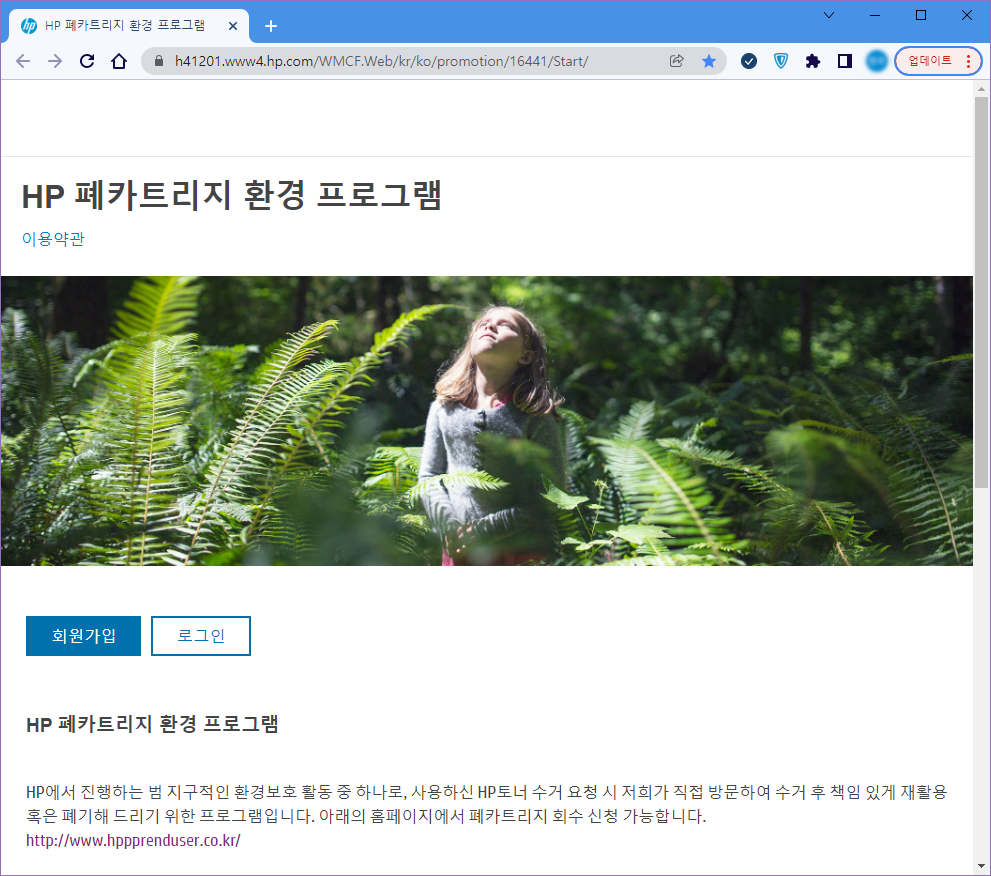The width and height of the screenshot is (991, 876).
Task: Open the 이용약관 terms link
Action: [53, 239]
